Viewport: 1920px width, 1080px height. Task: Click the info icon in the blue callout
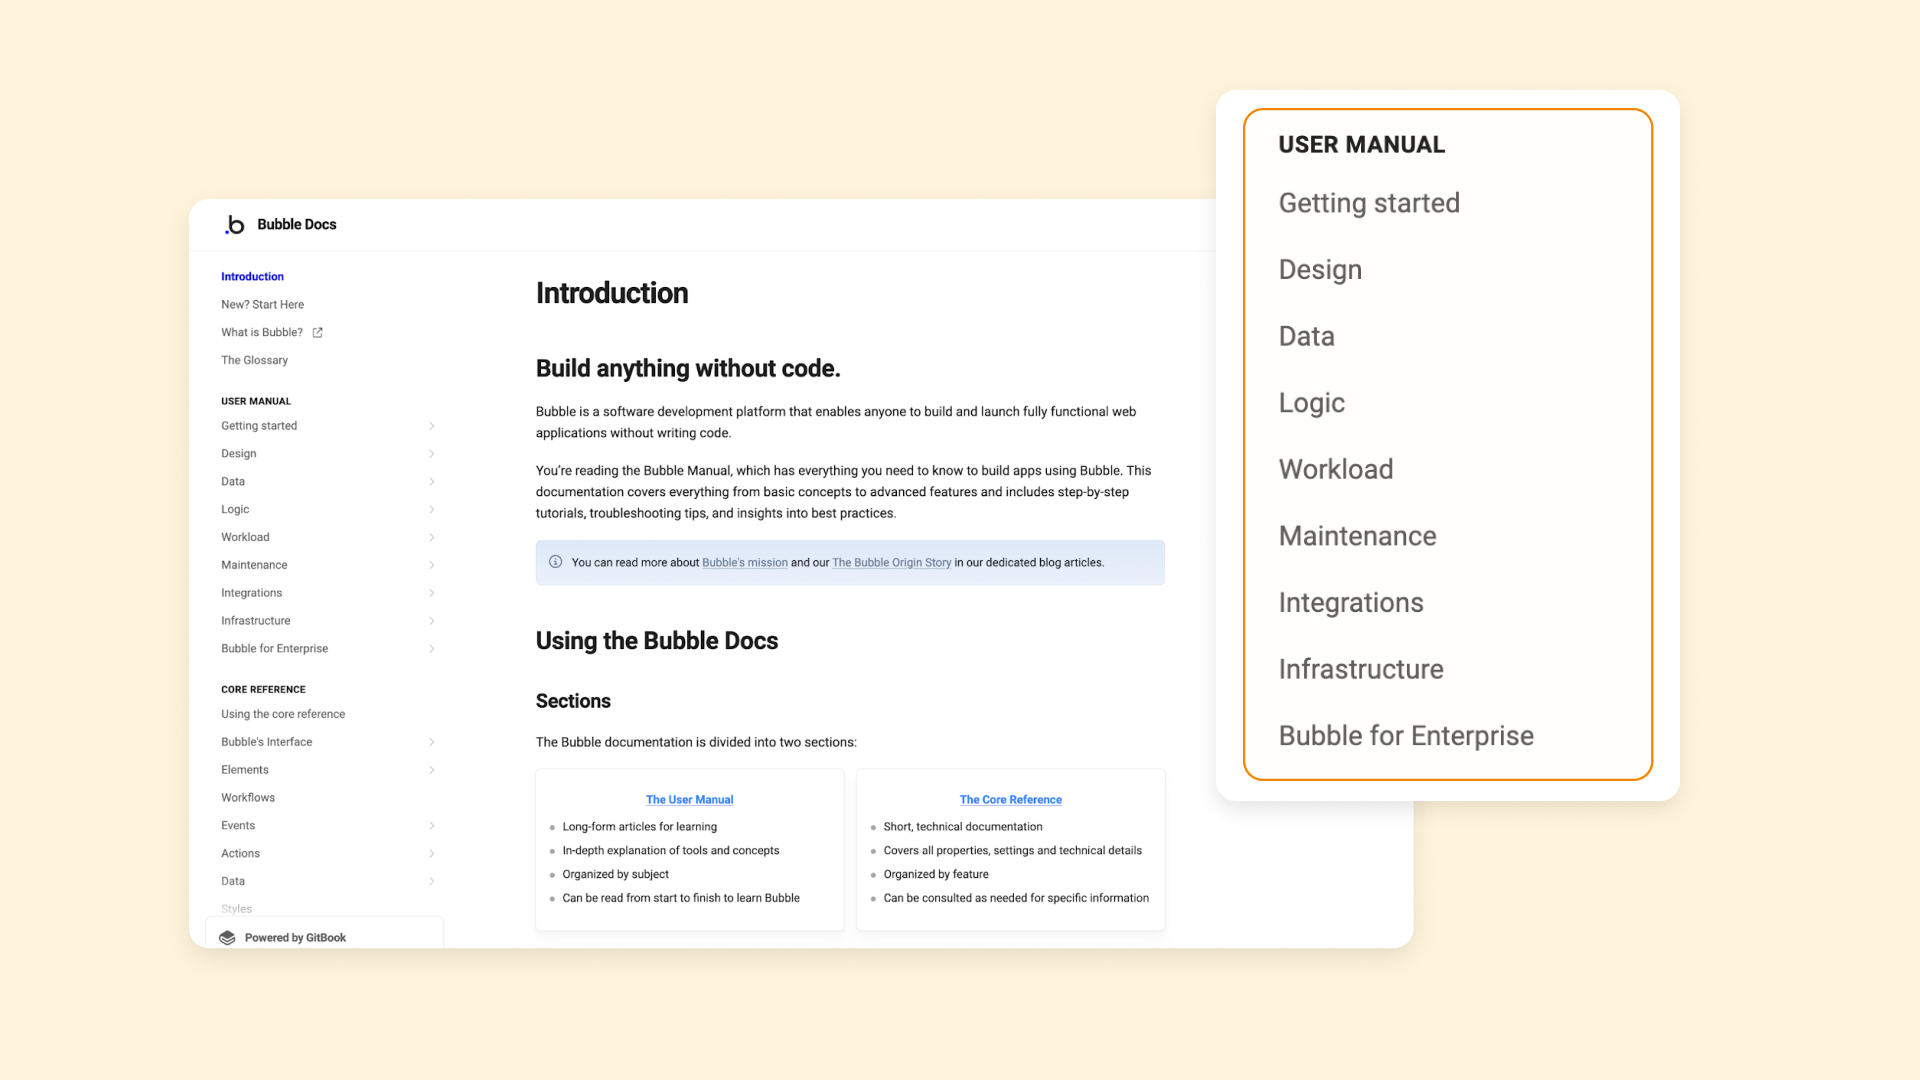(556, 562)
